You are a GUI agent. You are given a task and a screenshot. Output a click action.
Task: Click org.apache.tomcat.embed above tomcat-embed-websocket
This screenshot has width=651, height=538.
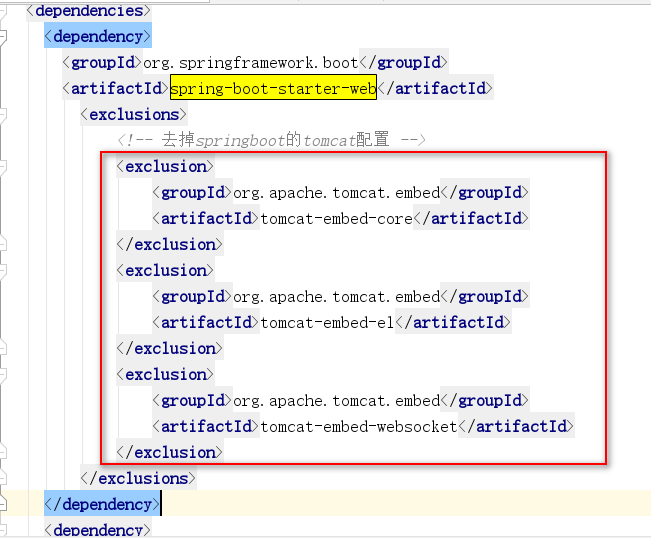[x=336, y=401]
